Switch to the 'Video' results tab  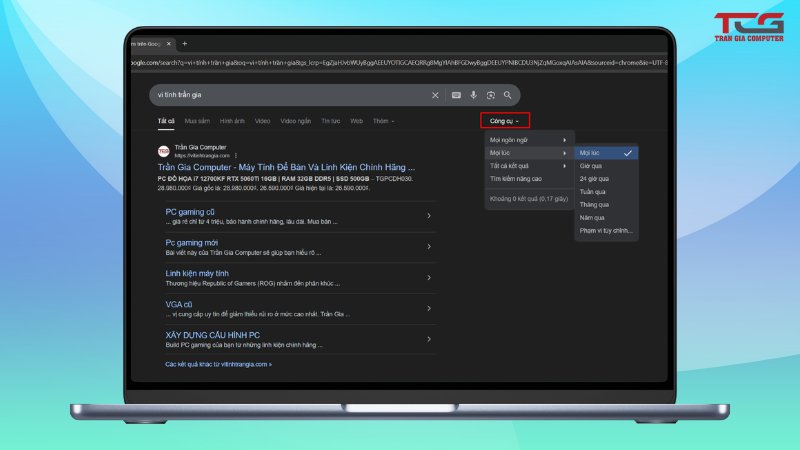262,121
